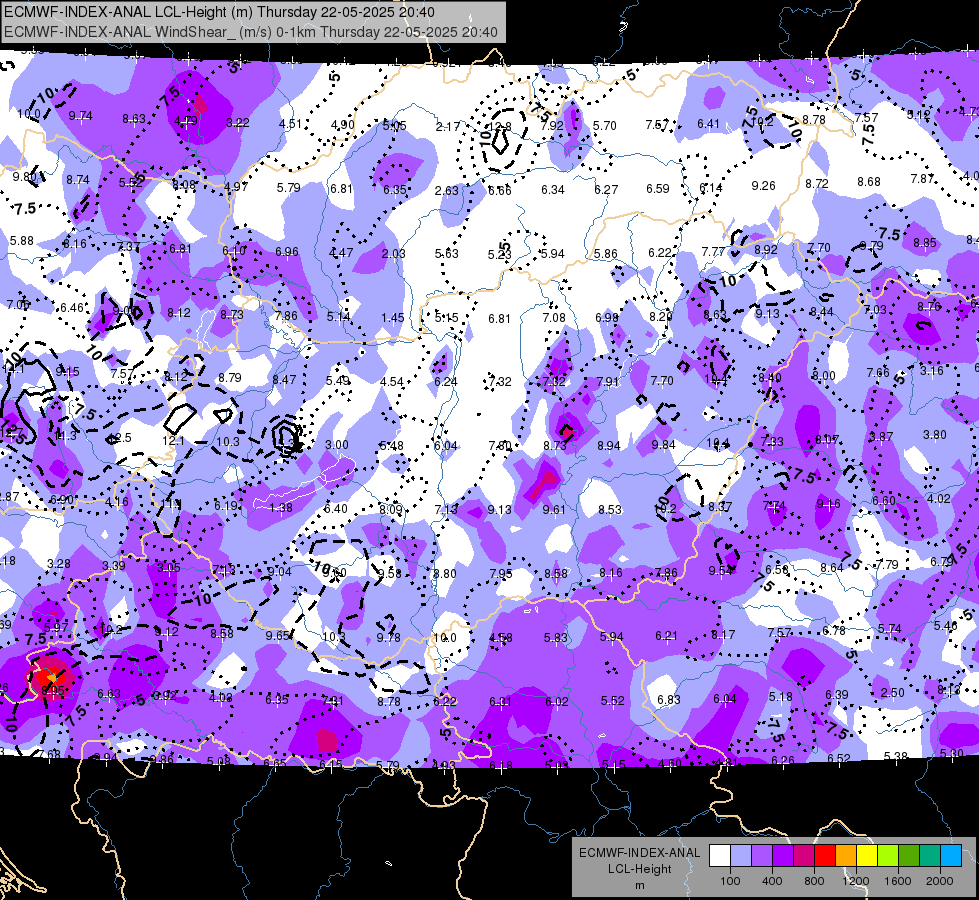This screenshot has height=900, width=979.
Task: Click the map value 9.65
Action: pyautogui.click(x=278, y=635)
